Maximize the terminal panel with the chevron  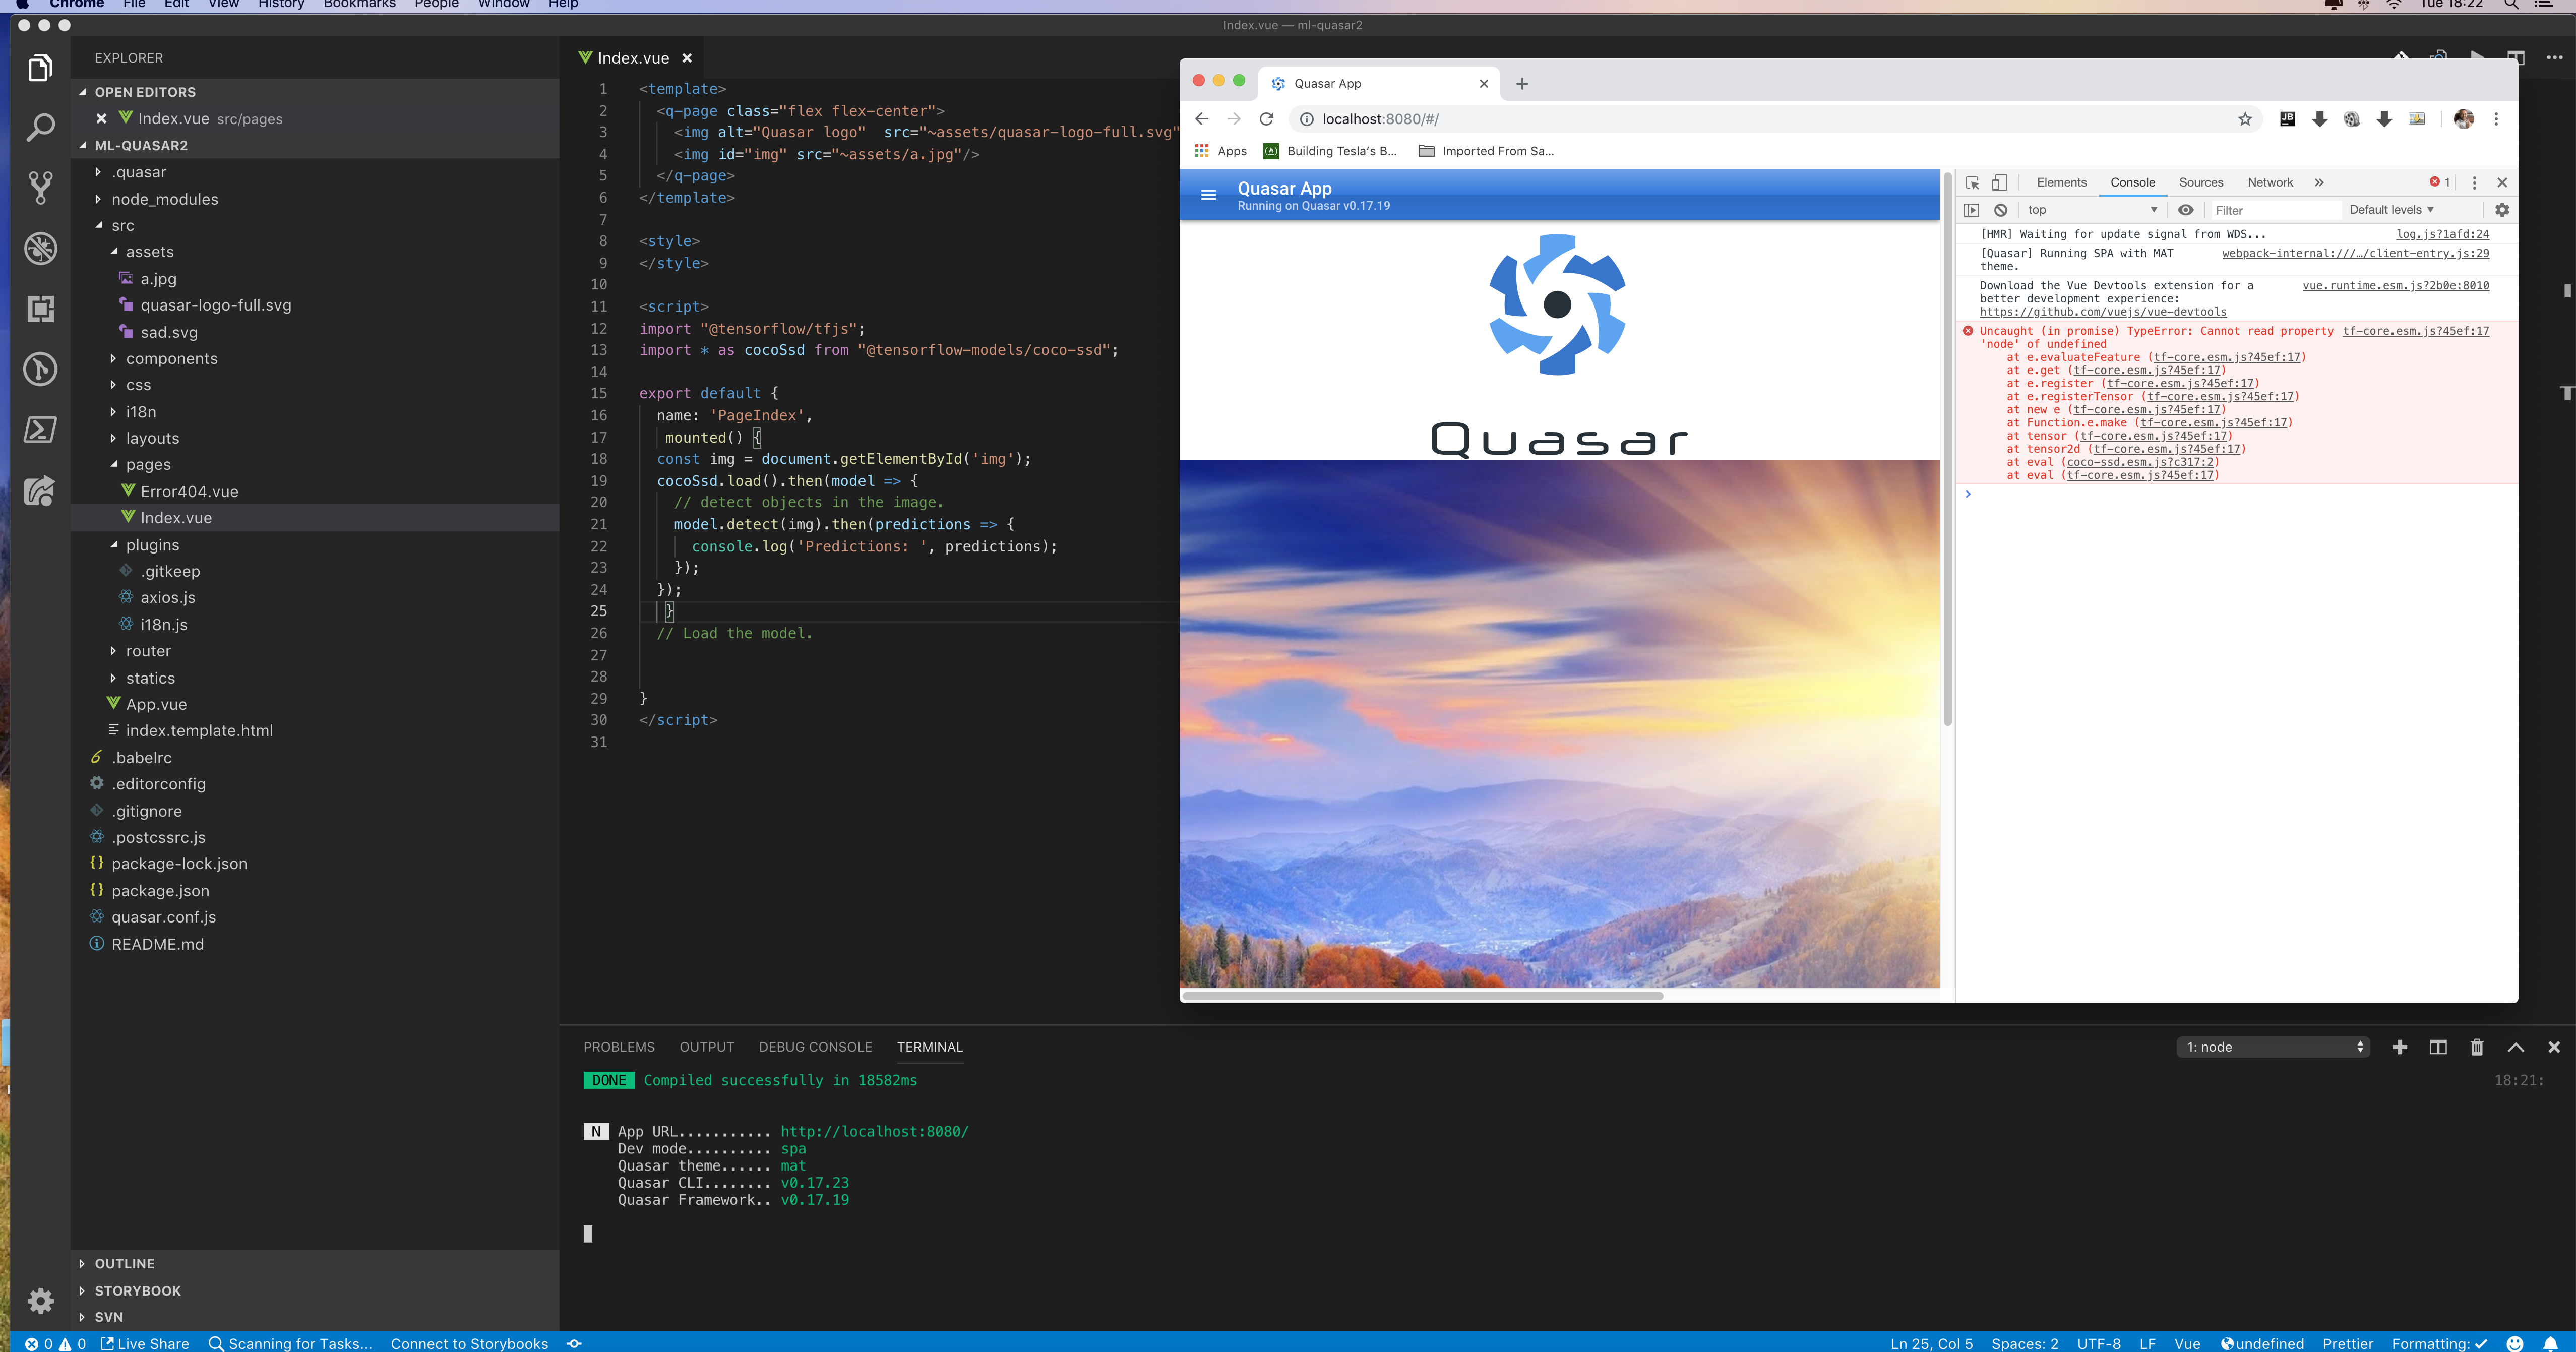point(2516,1047)
